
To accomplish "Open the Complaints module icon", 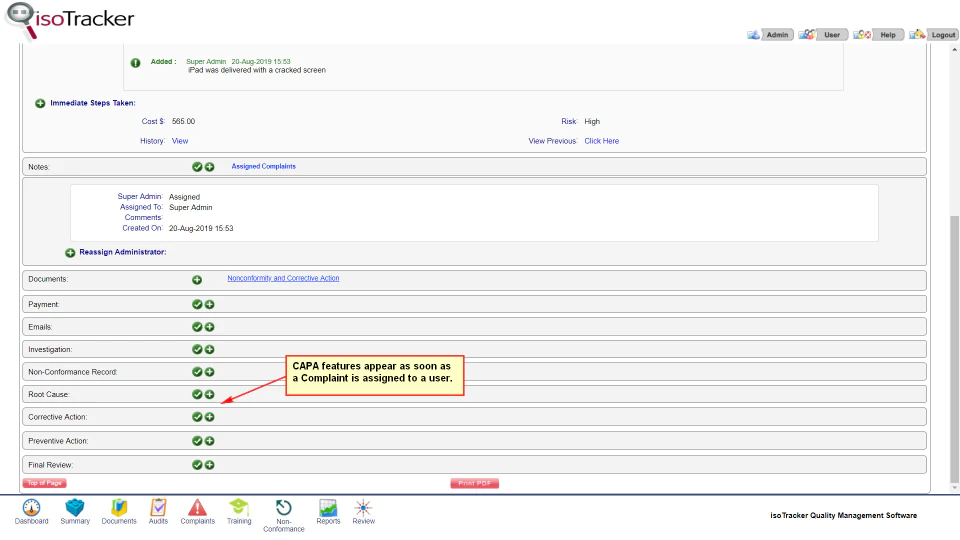I will 197,512.
